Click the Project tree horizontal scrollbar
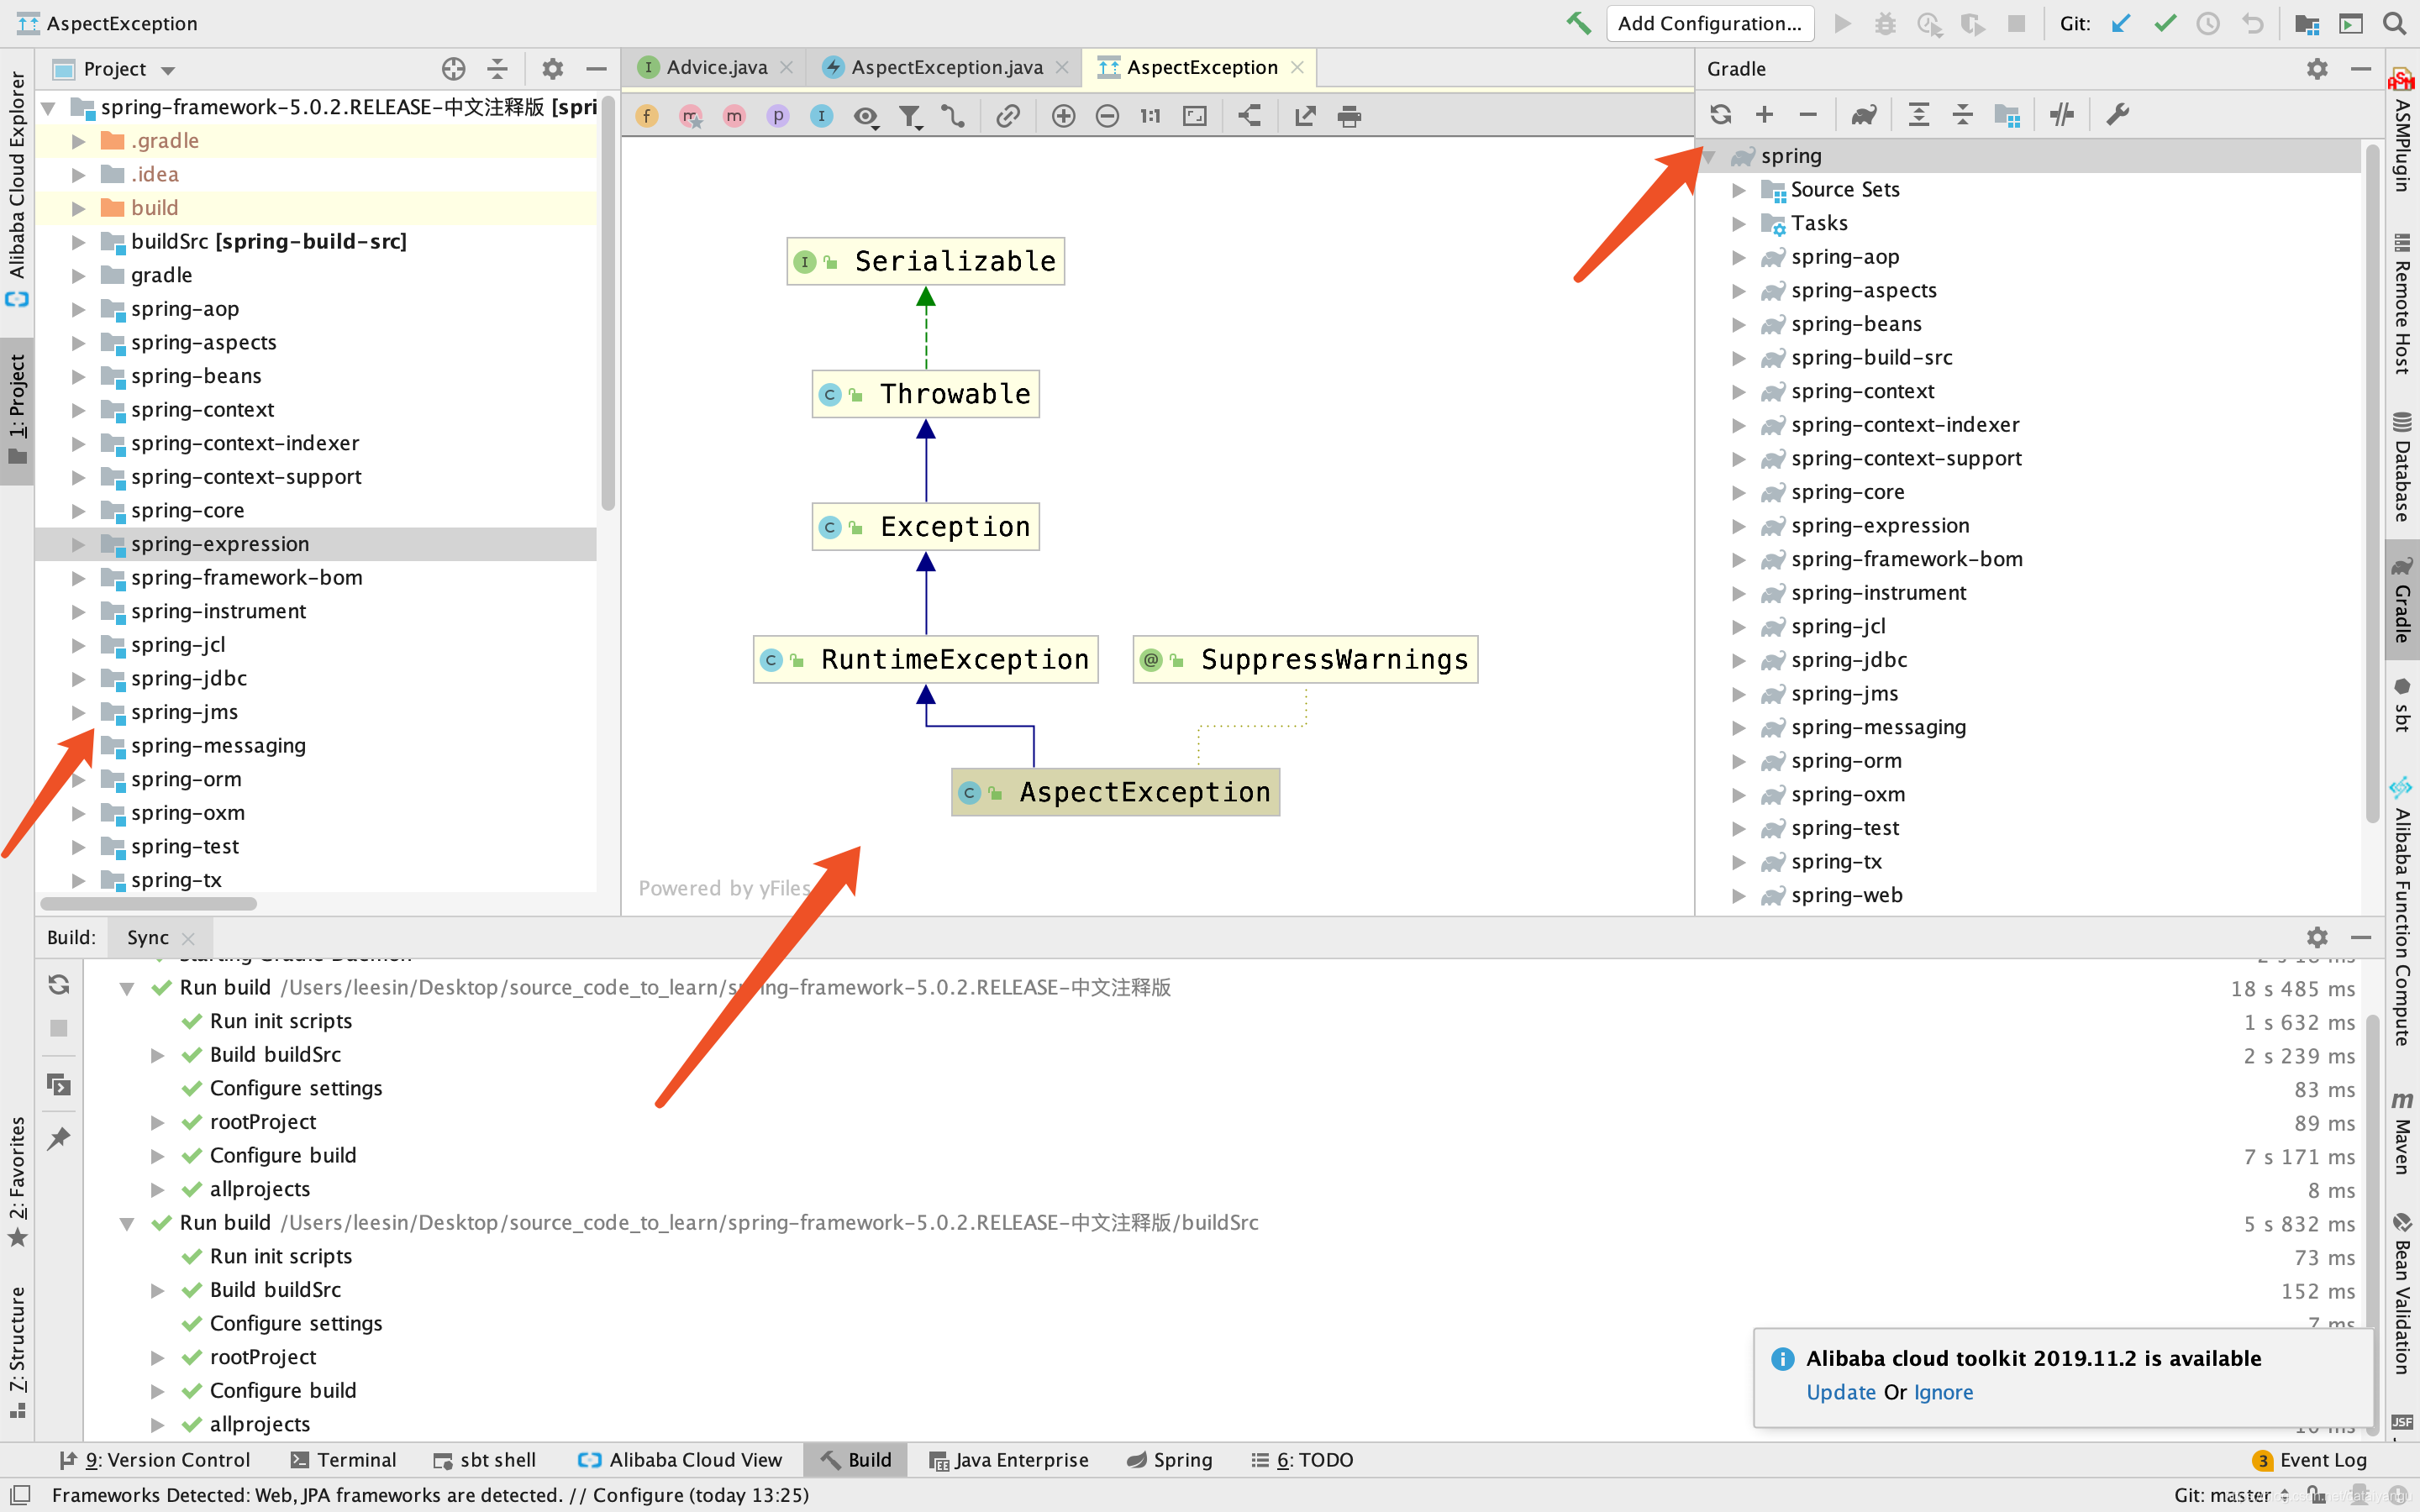Screen dimensions: 2420x1512 pos(148,904)
